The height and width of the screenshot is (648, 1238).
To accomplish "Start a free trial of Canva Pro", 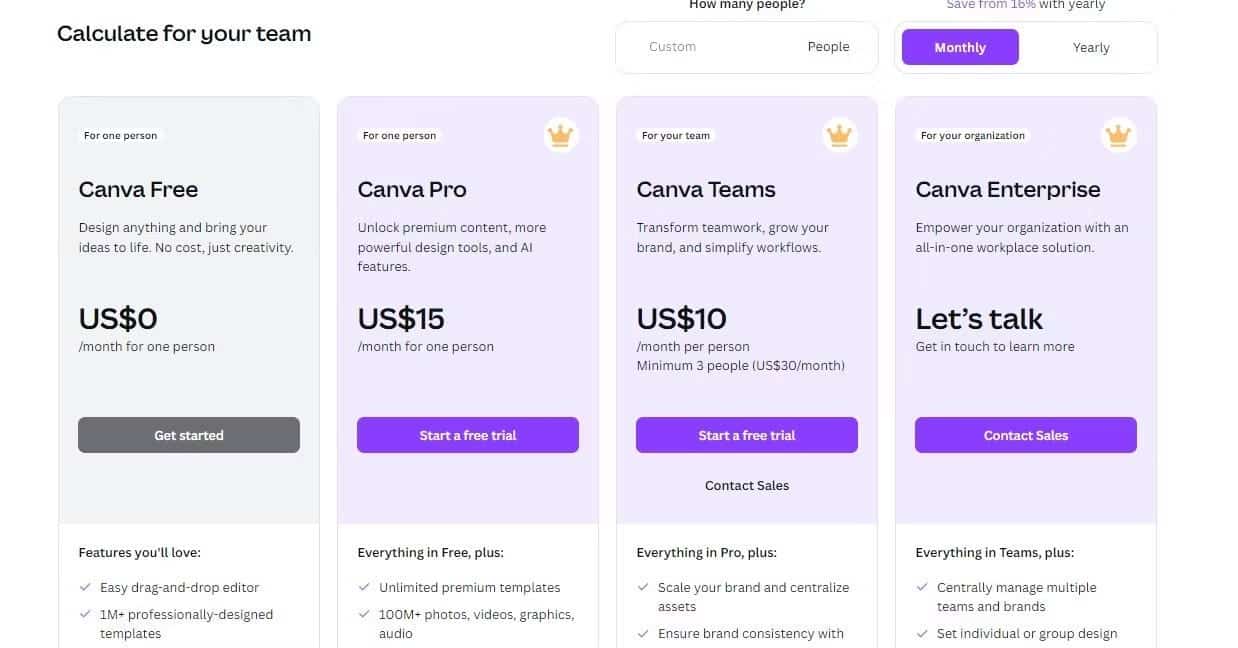I will point(468,435).
